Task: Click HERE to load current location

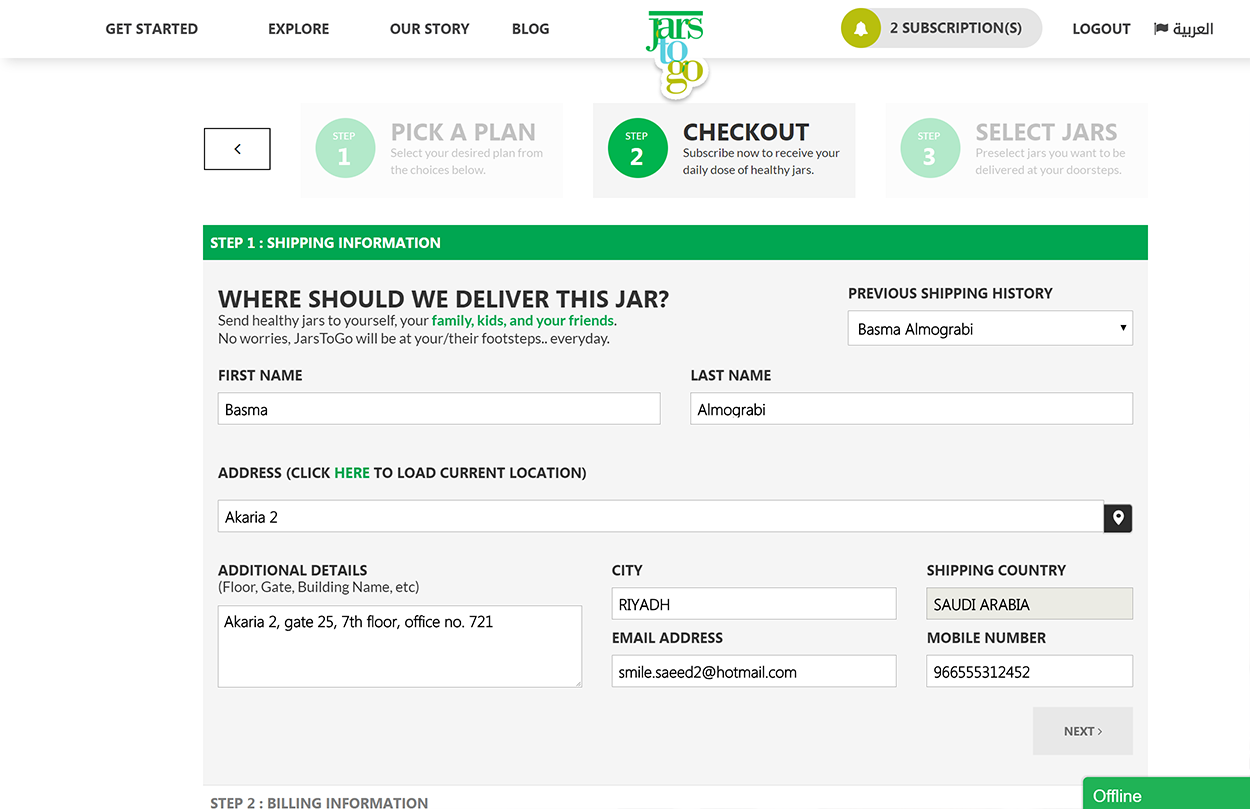Action: tap(352, 473)
